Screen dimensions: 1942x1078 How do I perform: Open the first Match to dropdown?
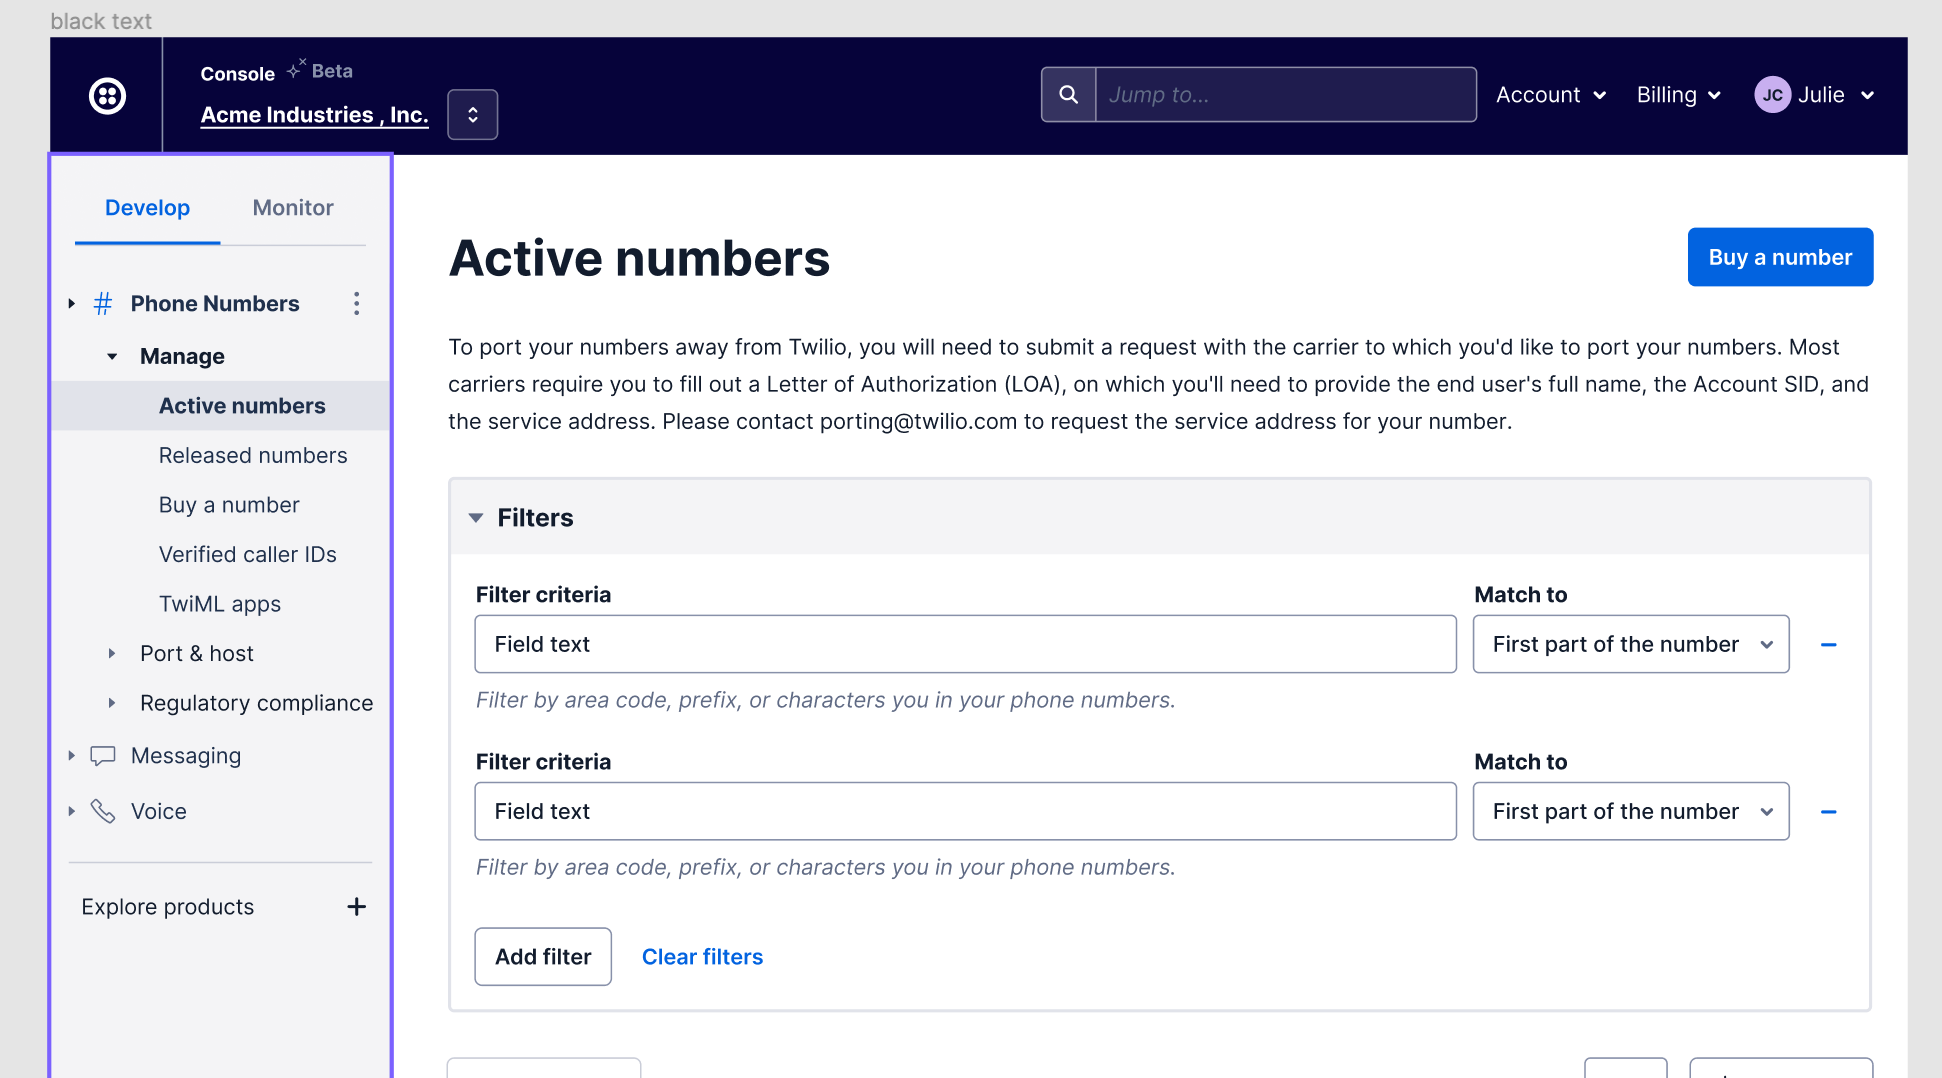click(x=1630, y=645)
